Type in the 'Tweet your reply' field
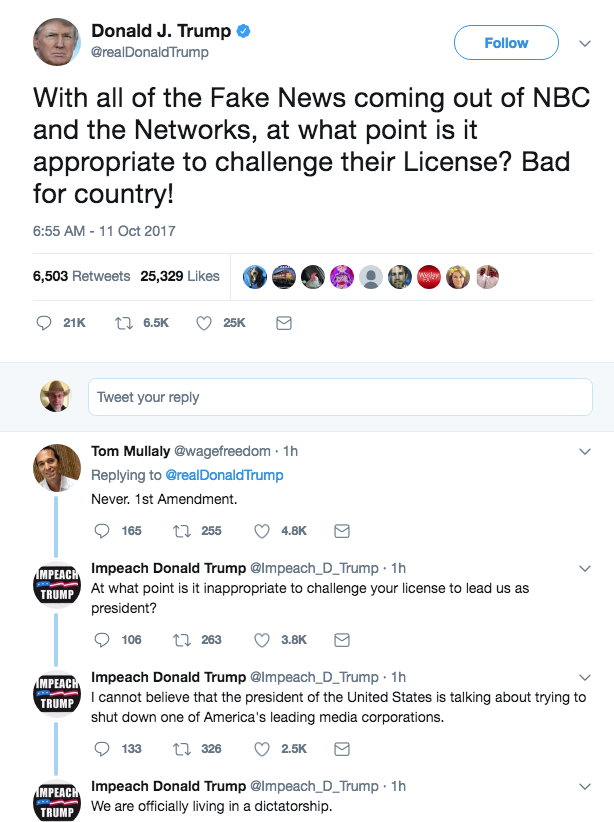 [x=340, y=397]
